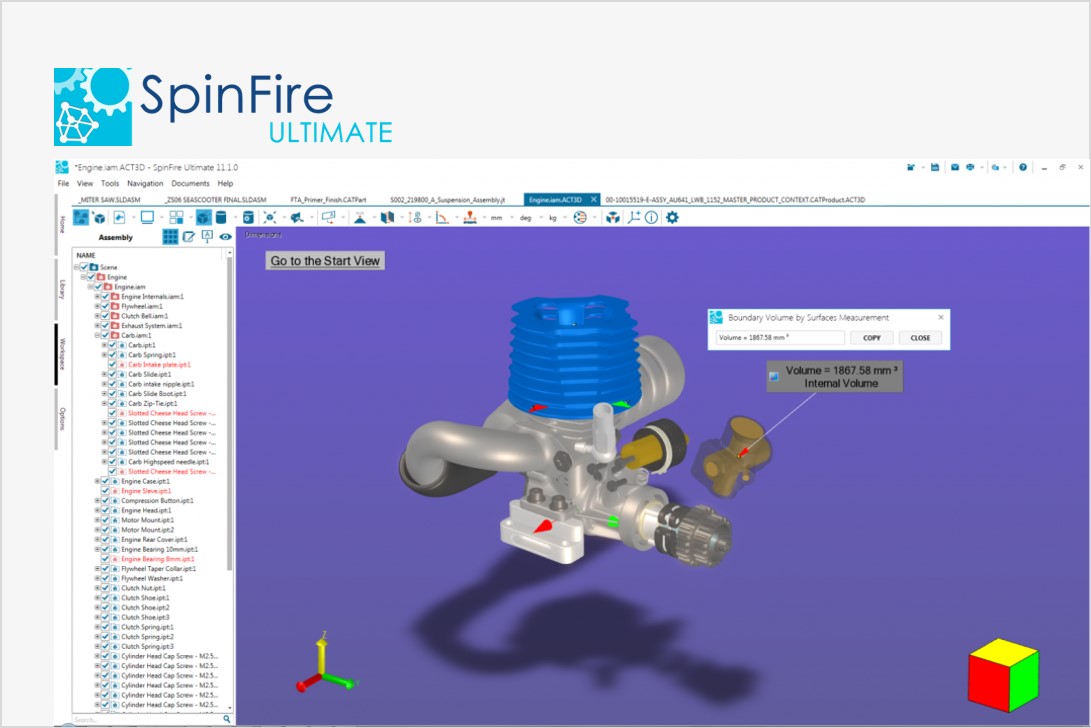Expand the Engine Internals.iam:1 node

click(x=97, y=297)
